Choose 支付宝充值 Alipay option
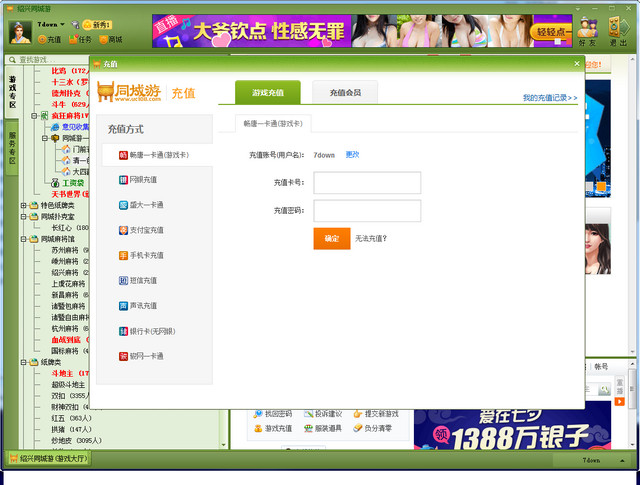Screen dimensions: 640x485 coord(141,230)
